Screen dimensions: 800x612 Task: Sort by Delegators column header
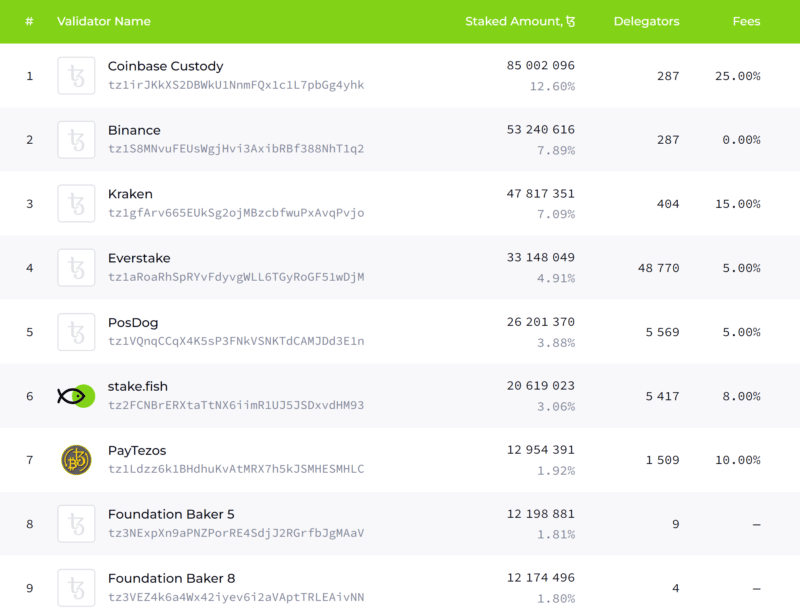click(x=646, y=21)
